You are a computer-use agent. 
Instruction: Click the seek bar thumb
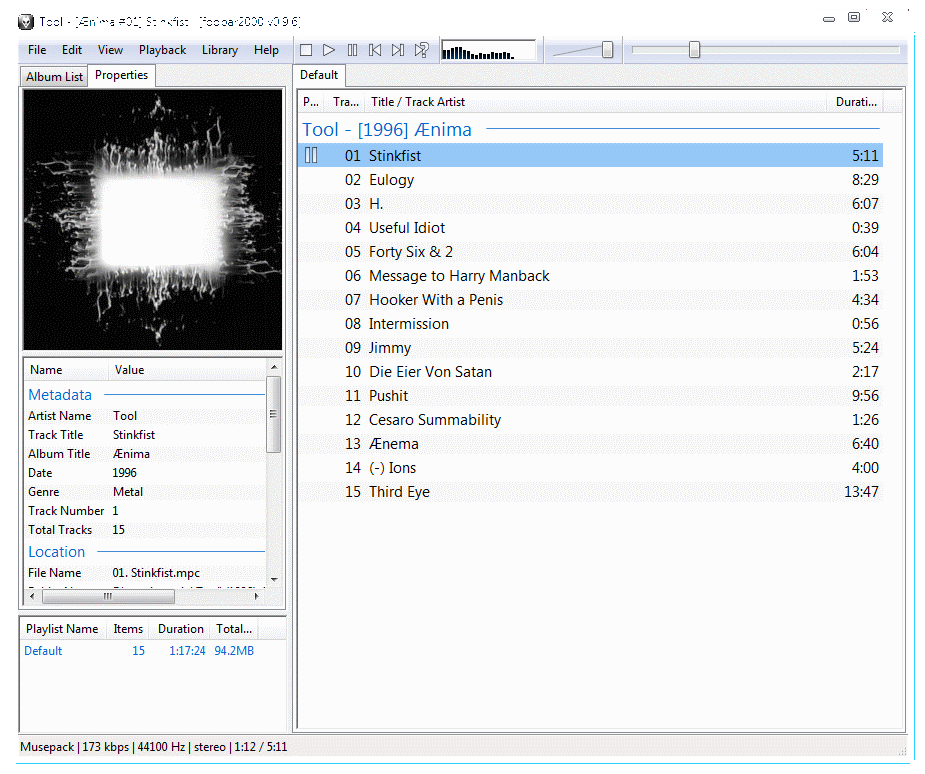tap(694, 50)
